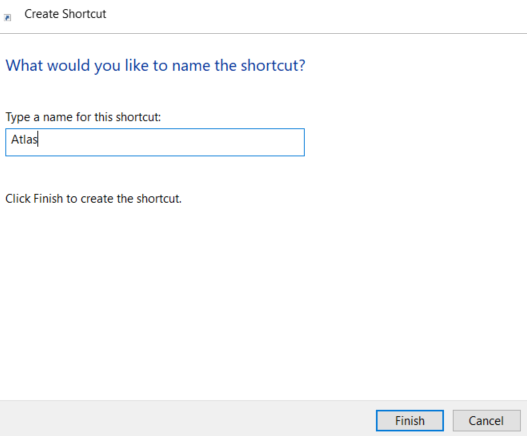Image resolution: width=527 pixels, height=436 pixels.
Task: Click the Type a name for this shortcut label
Action: (x=83, y=117)
